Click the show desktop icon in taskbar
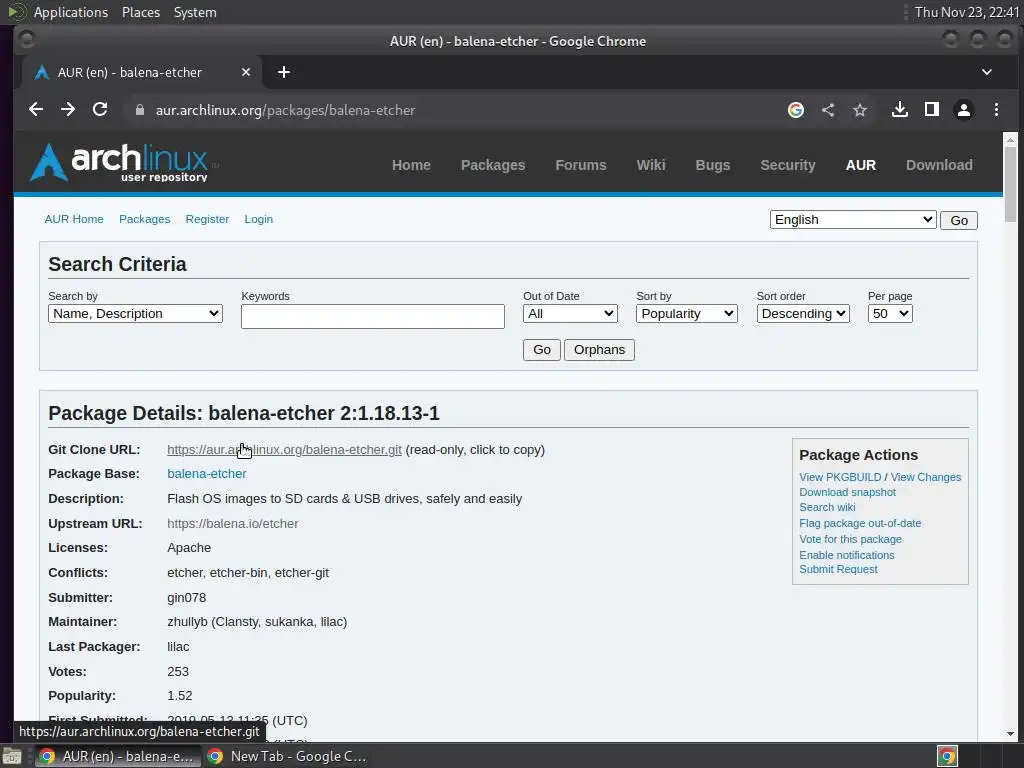The image size is (1024, 768). [x=12, y=756]
